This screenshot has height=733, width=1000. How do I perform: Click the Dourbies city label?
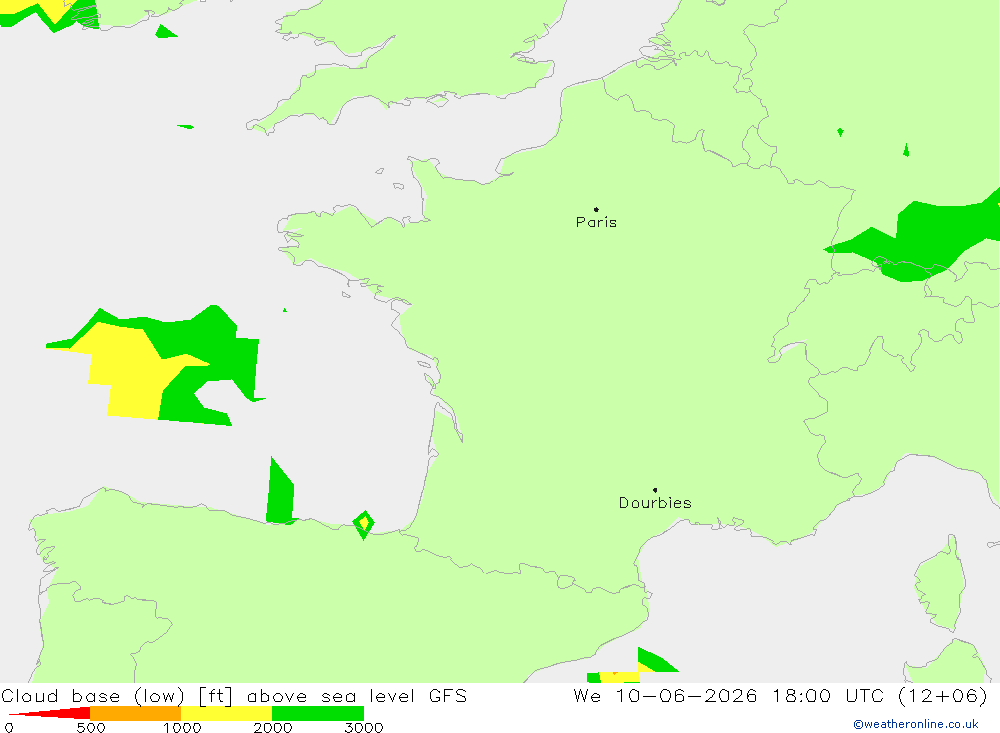click(x=655, y=503)
